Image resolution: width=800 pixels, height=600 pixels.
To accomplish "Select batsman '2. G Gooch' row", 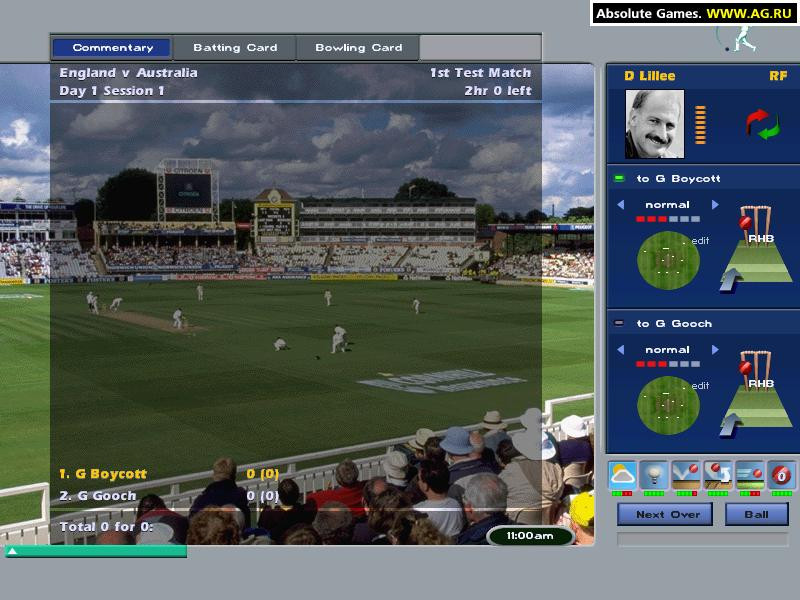I will 169,495.
